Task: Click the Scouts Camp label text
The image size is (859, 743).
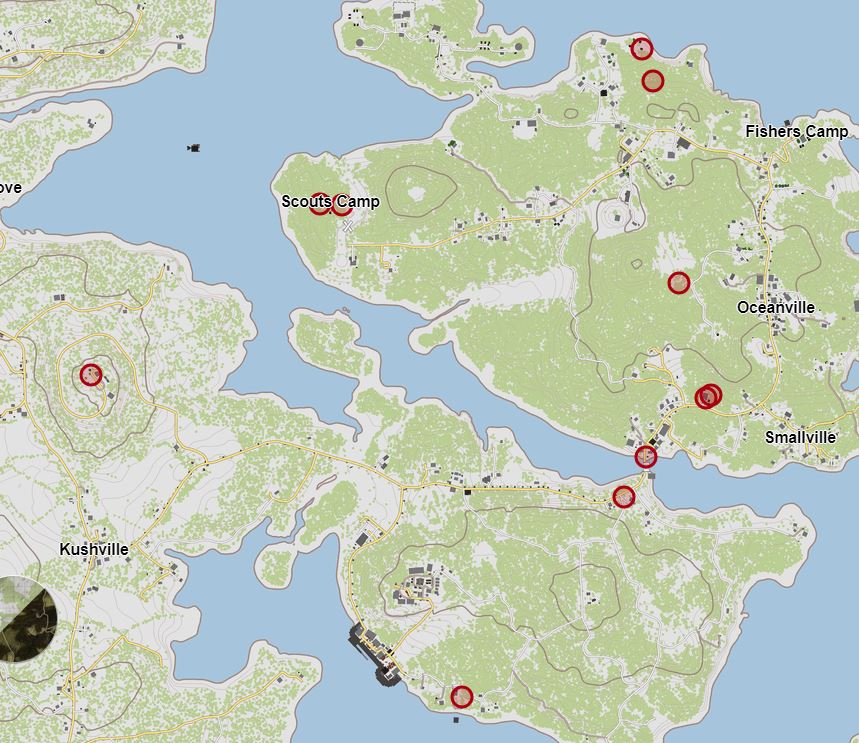Action: (330, 202)
